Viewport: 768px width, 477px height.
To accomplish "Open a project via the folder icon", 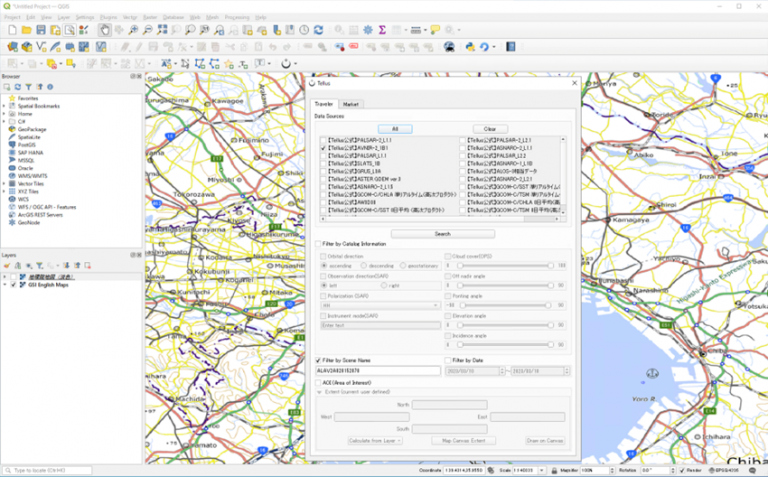I will tap(26, 30).
